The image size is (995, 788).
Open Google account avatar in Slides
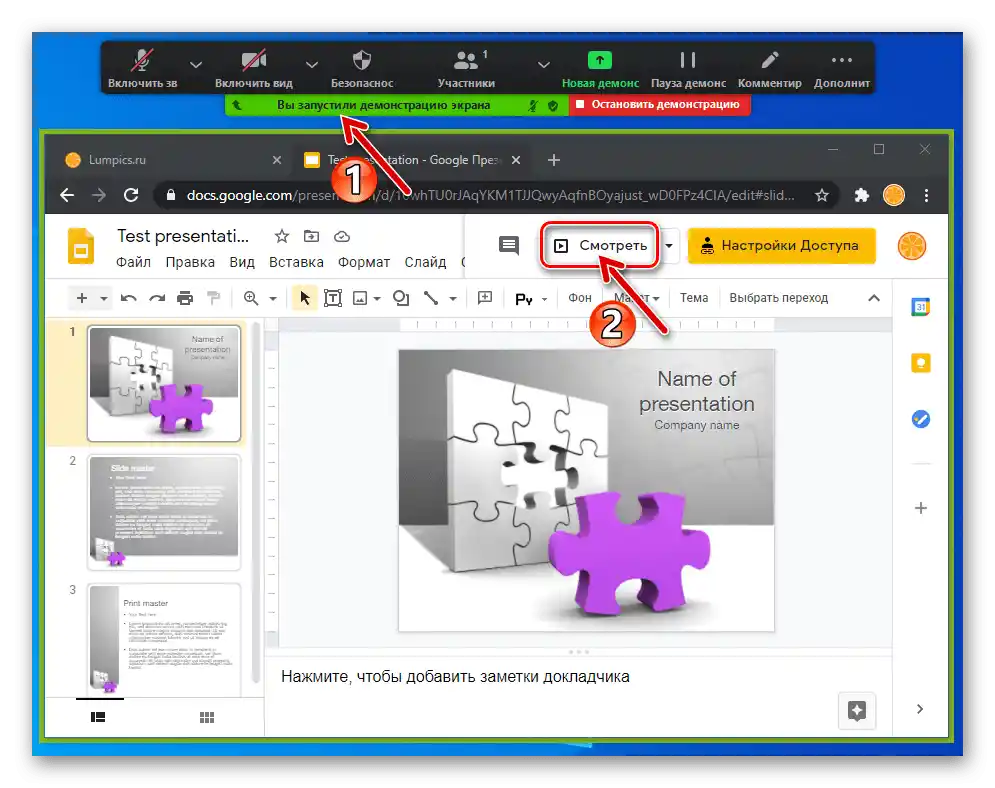[x=912, y=246]
